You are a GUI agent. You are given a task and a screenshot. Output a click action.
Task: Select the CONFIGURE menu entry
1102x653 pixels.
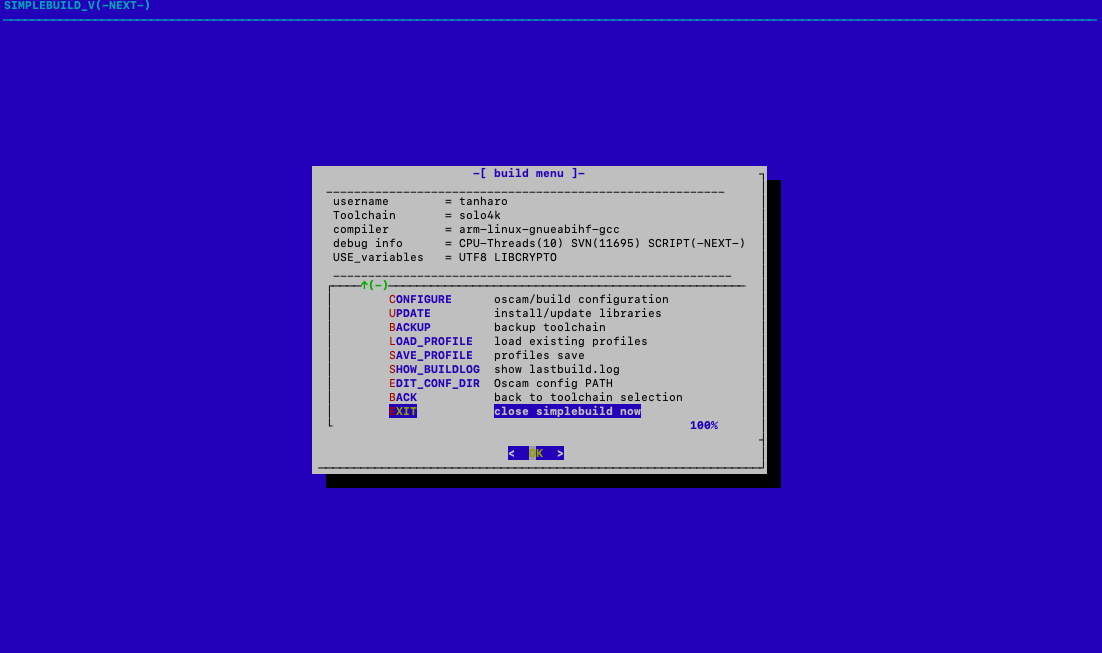(420, 299)
